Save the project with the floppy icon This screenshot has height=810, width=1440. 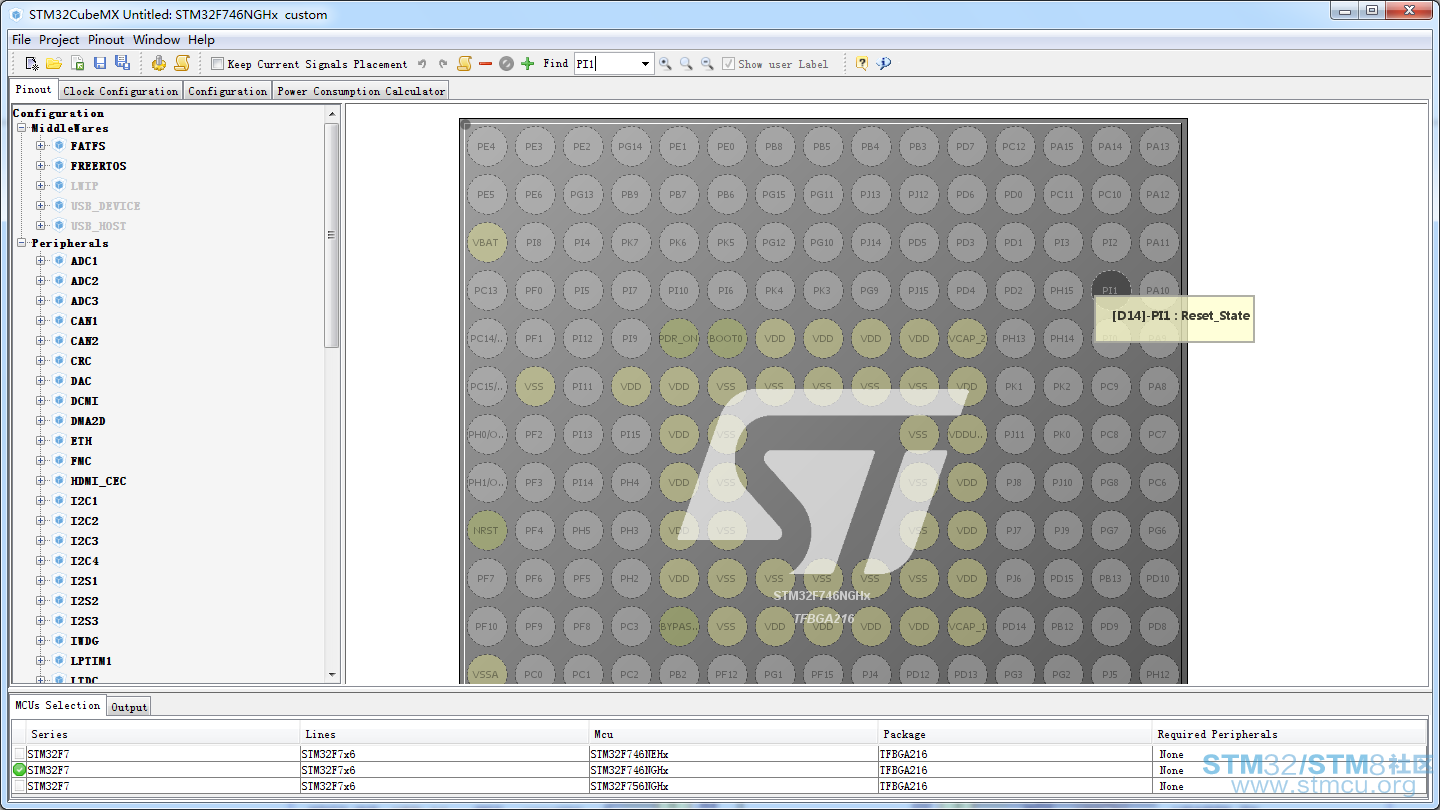(x=100, y=63)
